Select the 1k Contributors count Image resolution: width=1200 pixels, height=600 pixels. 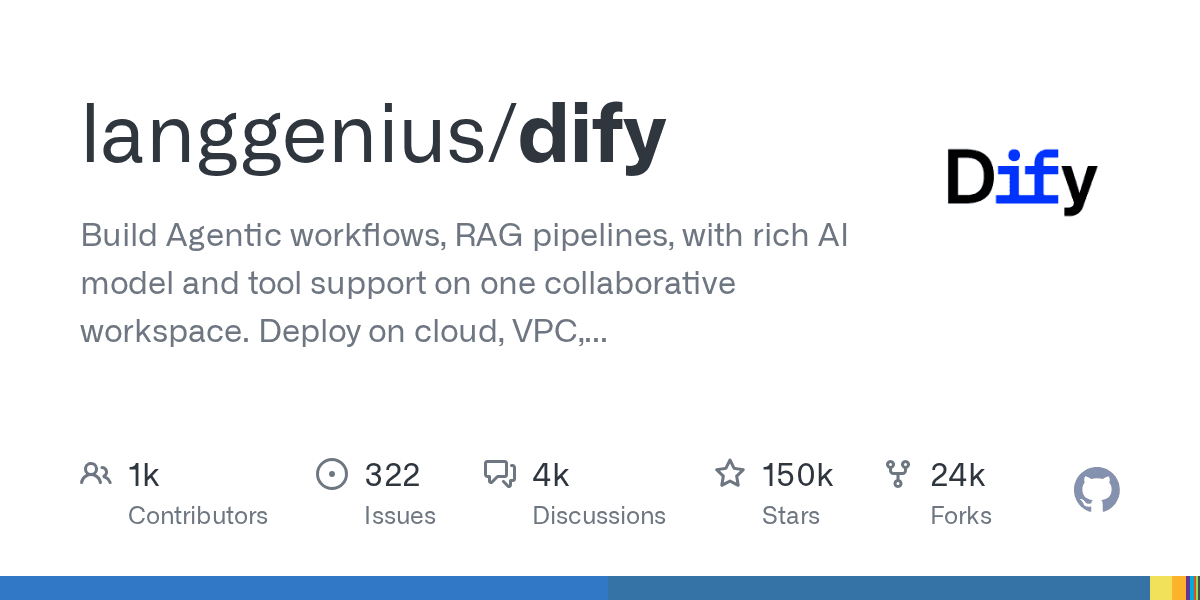(x=144, y=475)
